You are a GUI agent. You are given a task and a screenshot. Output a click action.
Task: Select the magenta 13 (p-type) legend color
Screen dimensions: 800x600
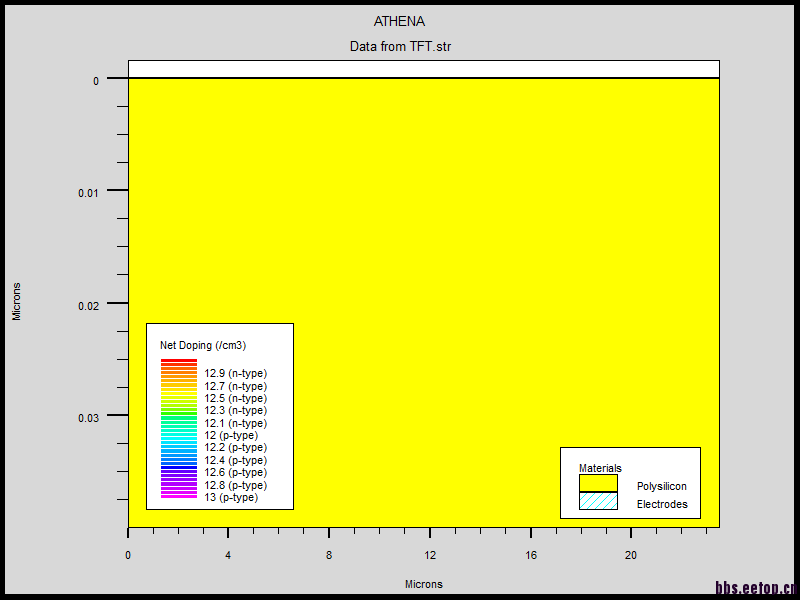[x=179, y=496]
